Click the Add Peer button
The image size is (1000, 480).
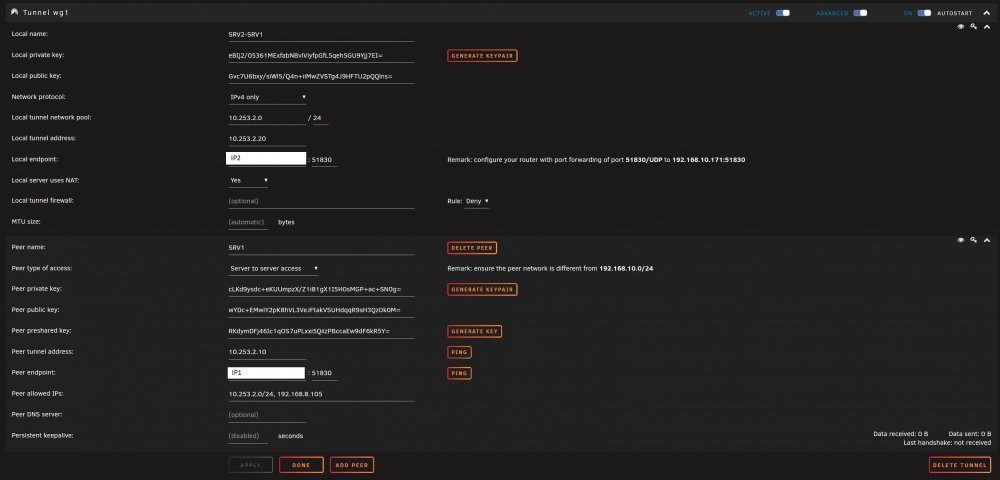(x=352, y=465)
